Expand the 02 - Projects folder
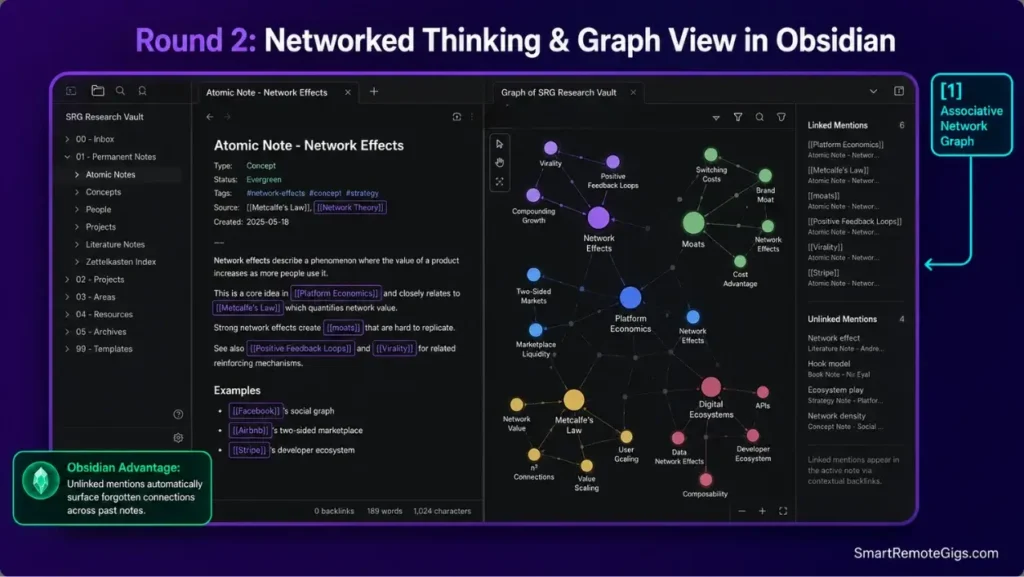The height and width of the screenshot is (577, 1024). coord(67,279)
